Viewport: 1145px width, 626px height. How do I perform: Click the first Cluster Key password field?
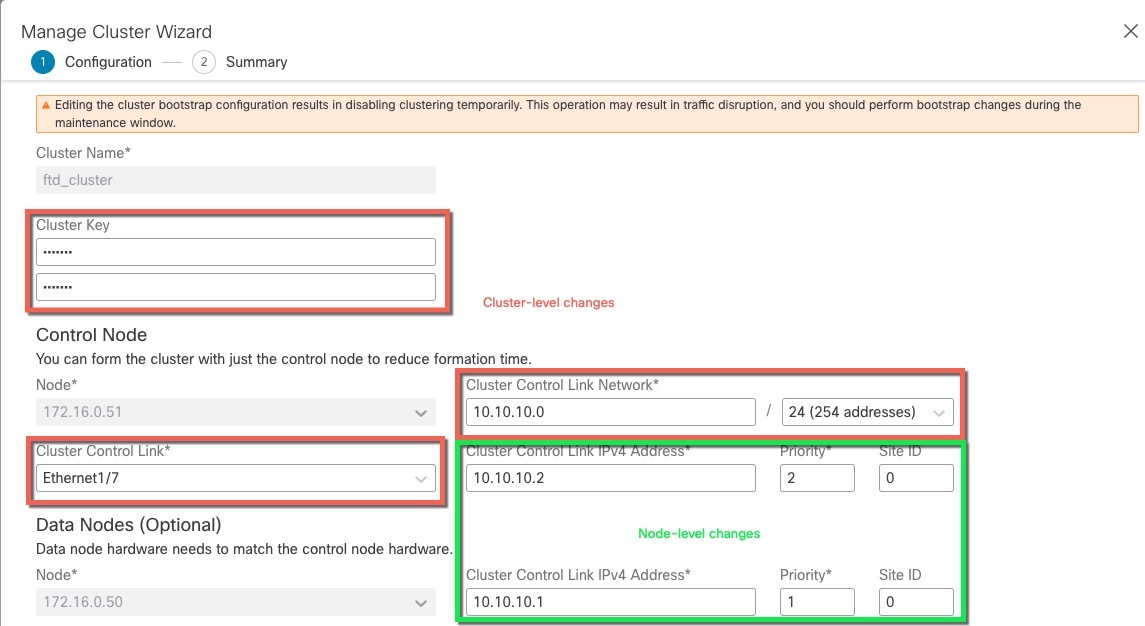(236, 252)
